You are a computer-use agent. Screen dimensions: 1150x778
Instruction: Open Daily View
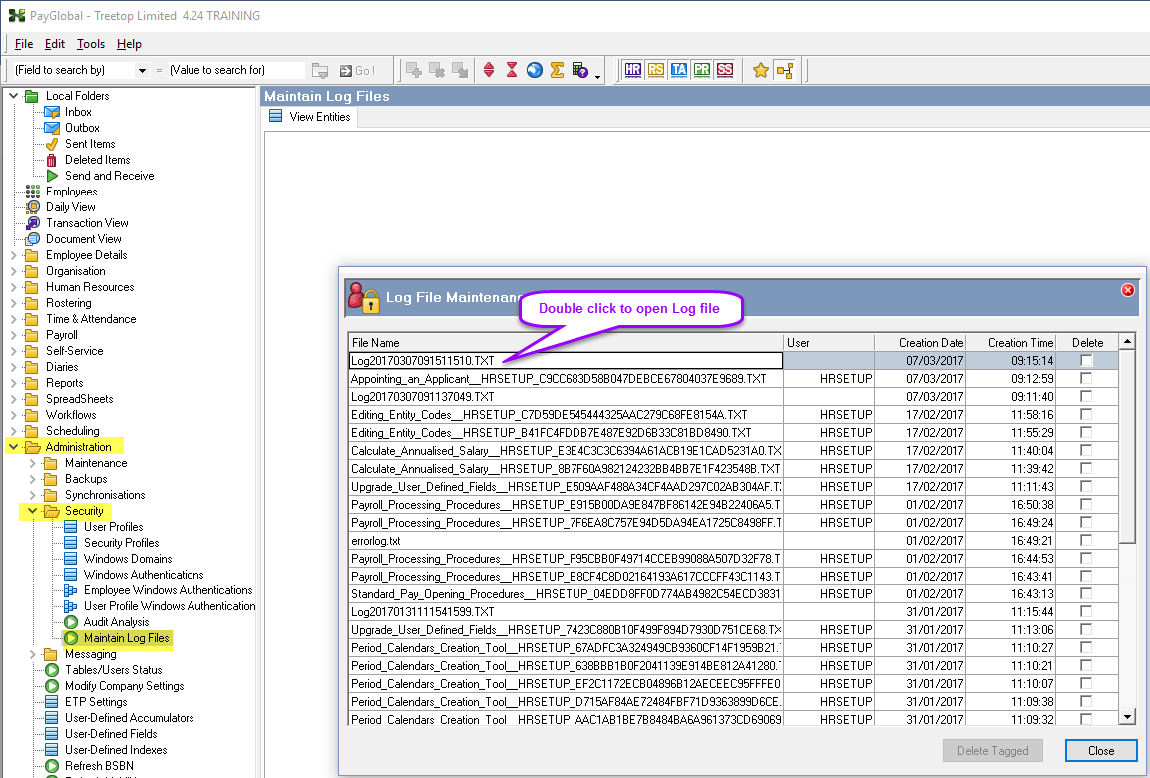tap(70, 207)
